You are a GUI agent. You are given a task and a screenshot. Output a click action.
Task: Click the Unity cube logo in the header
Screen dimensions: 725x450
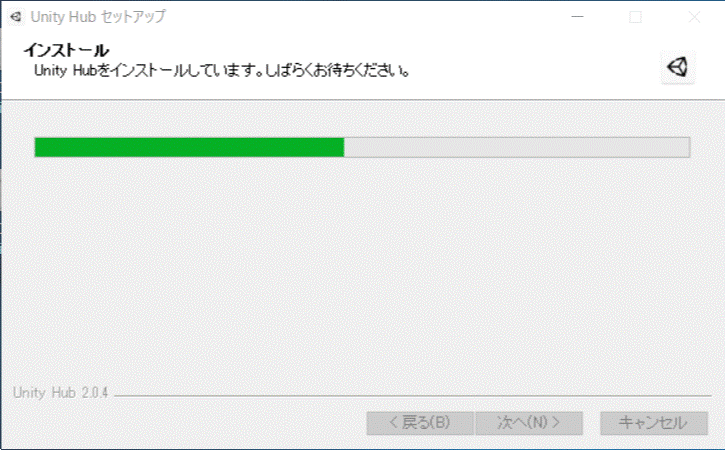677,68
